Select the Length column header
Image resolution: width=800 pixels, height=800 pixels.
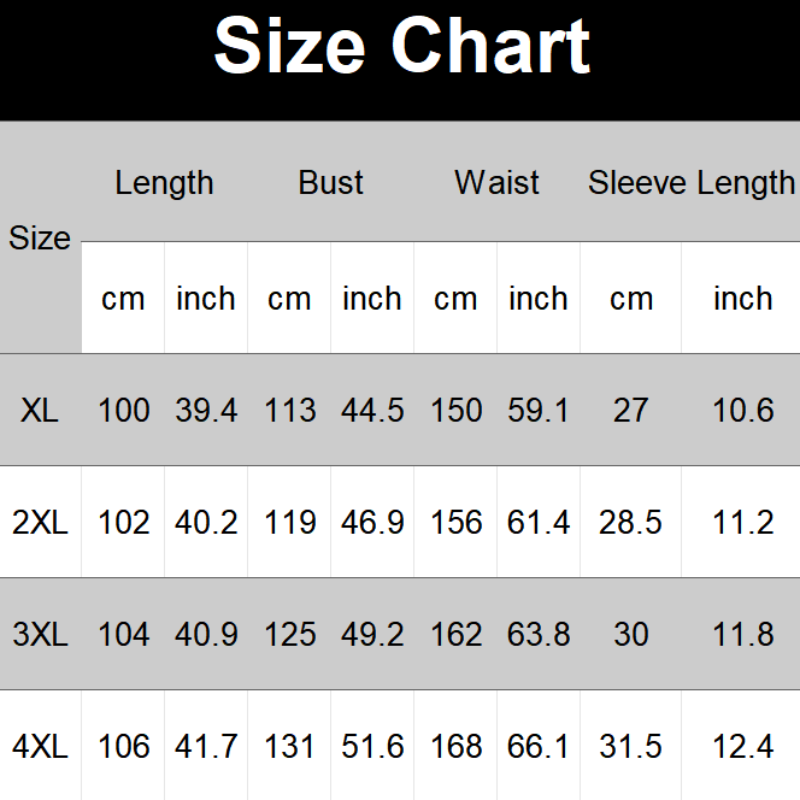coord(164,183)
